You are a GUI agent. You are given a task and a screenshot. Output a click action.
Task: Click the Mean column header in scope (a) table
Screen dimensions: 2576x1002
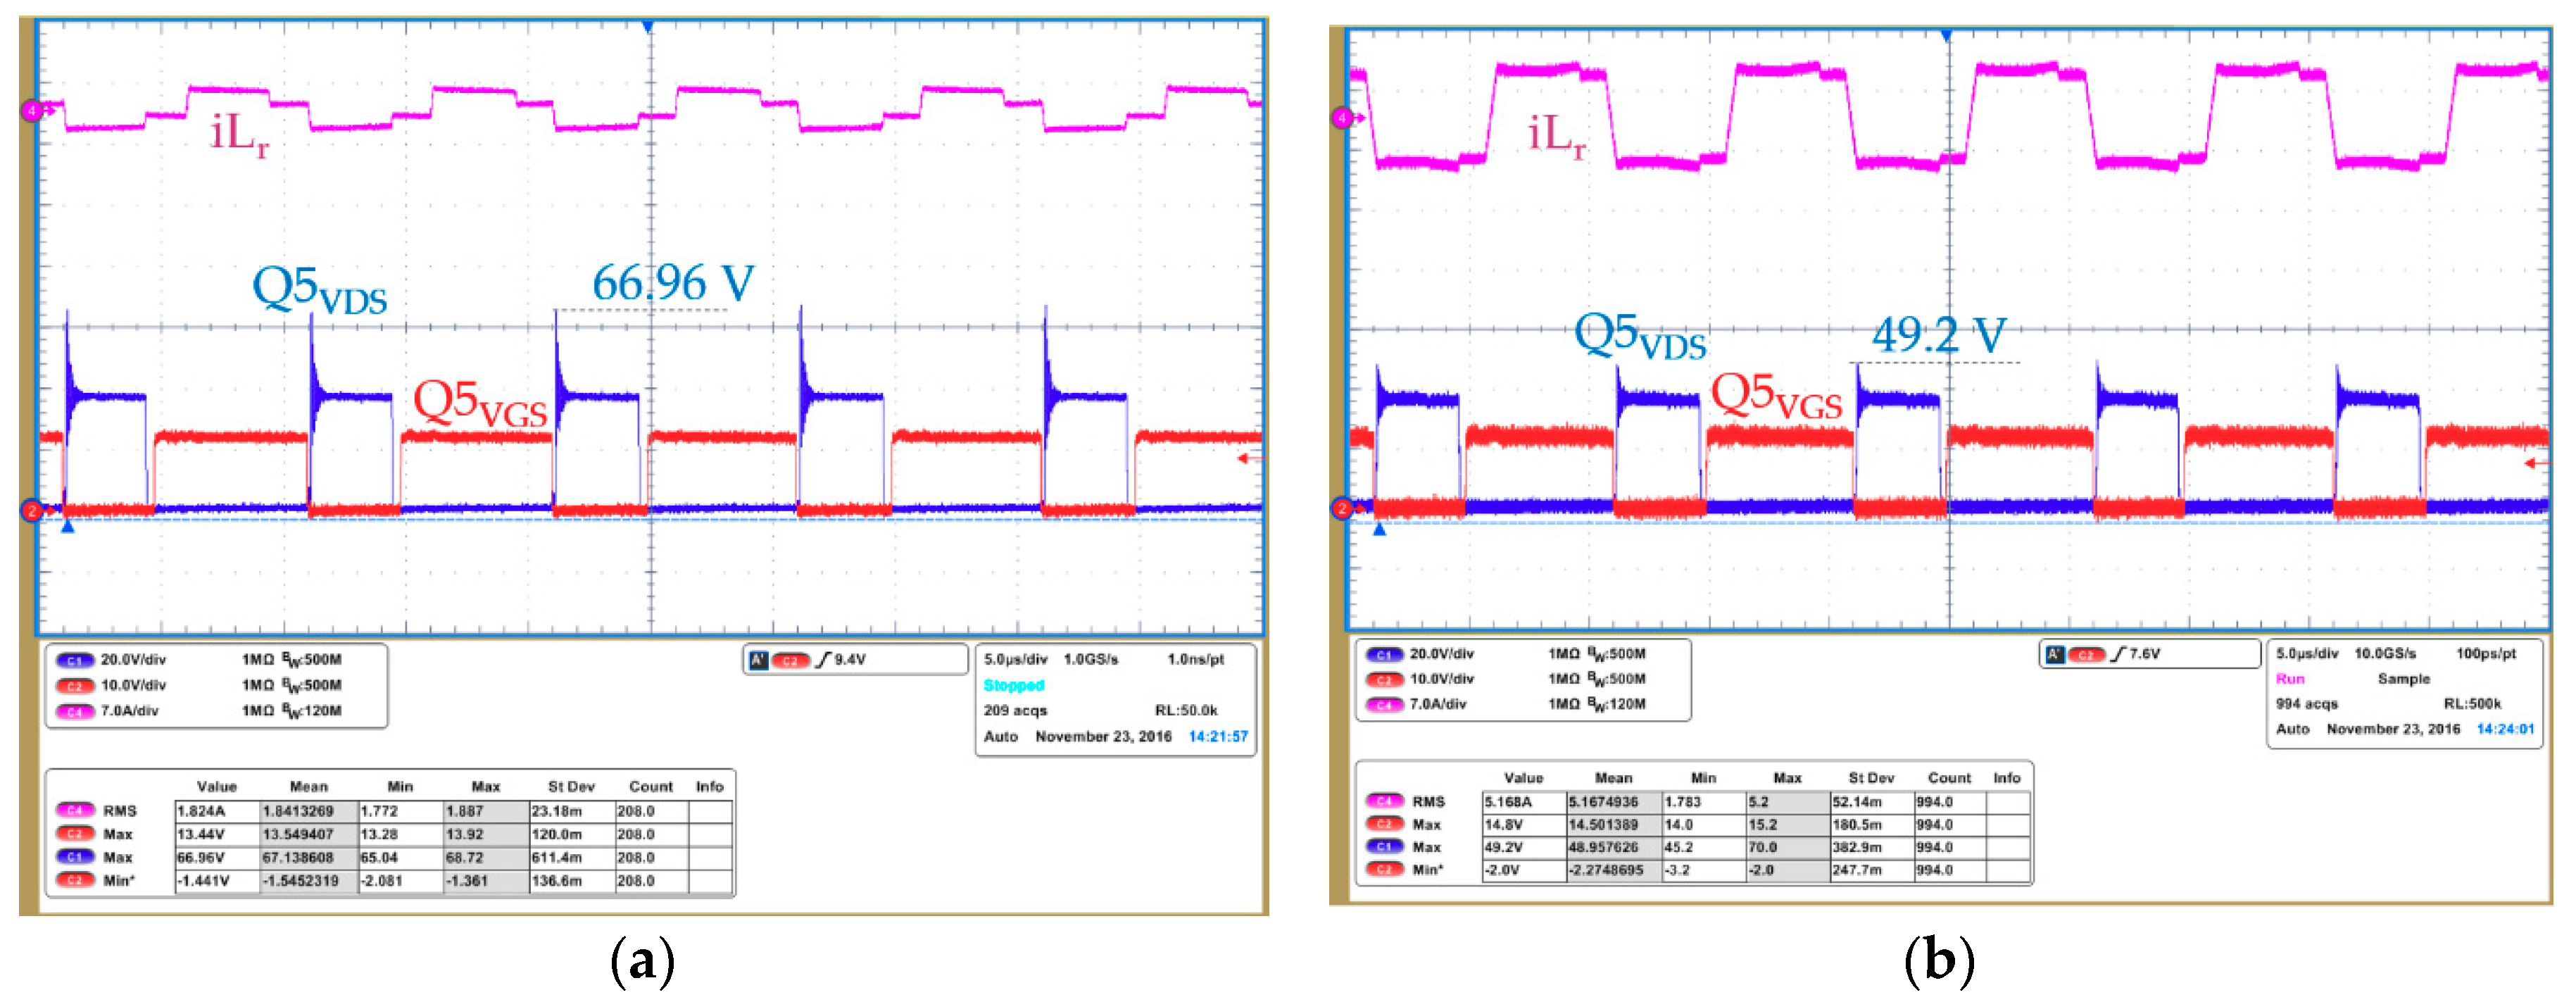[309, 787]
